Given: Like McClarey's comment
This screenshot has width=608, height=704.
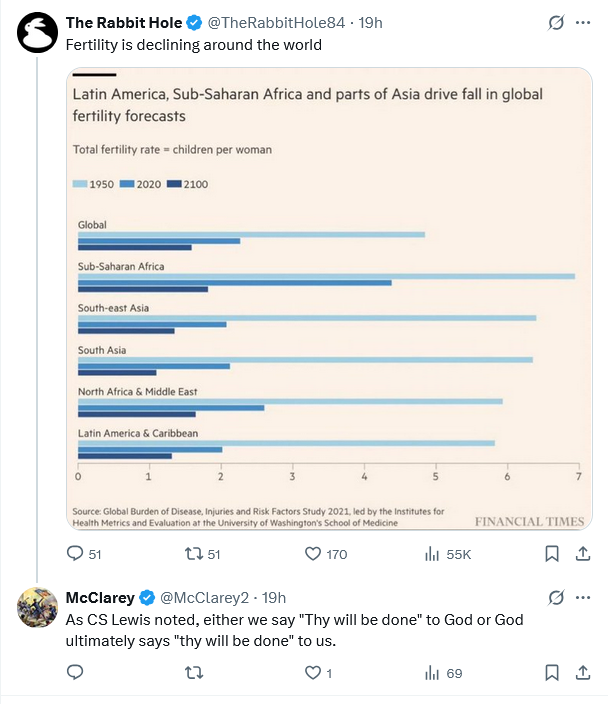Looking at the screenshot, I should (318, 672).
